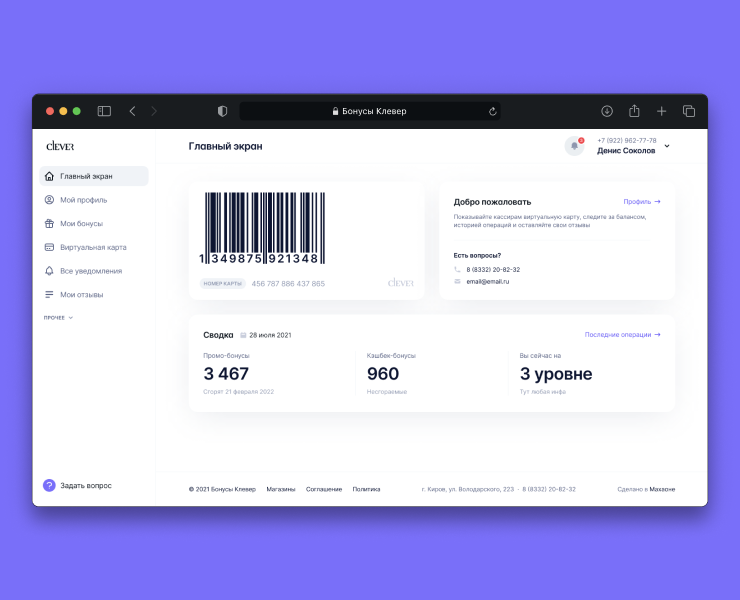Click 'Махаоне' footer link
This screenshot has width=740, height=600.
pos(662,489)
